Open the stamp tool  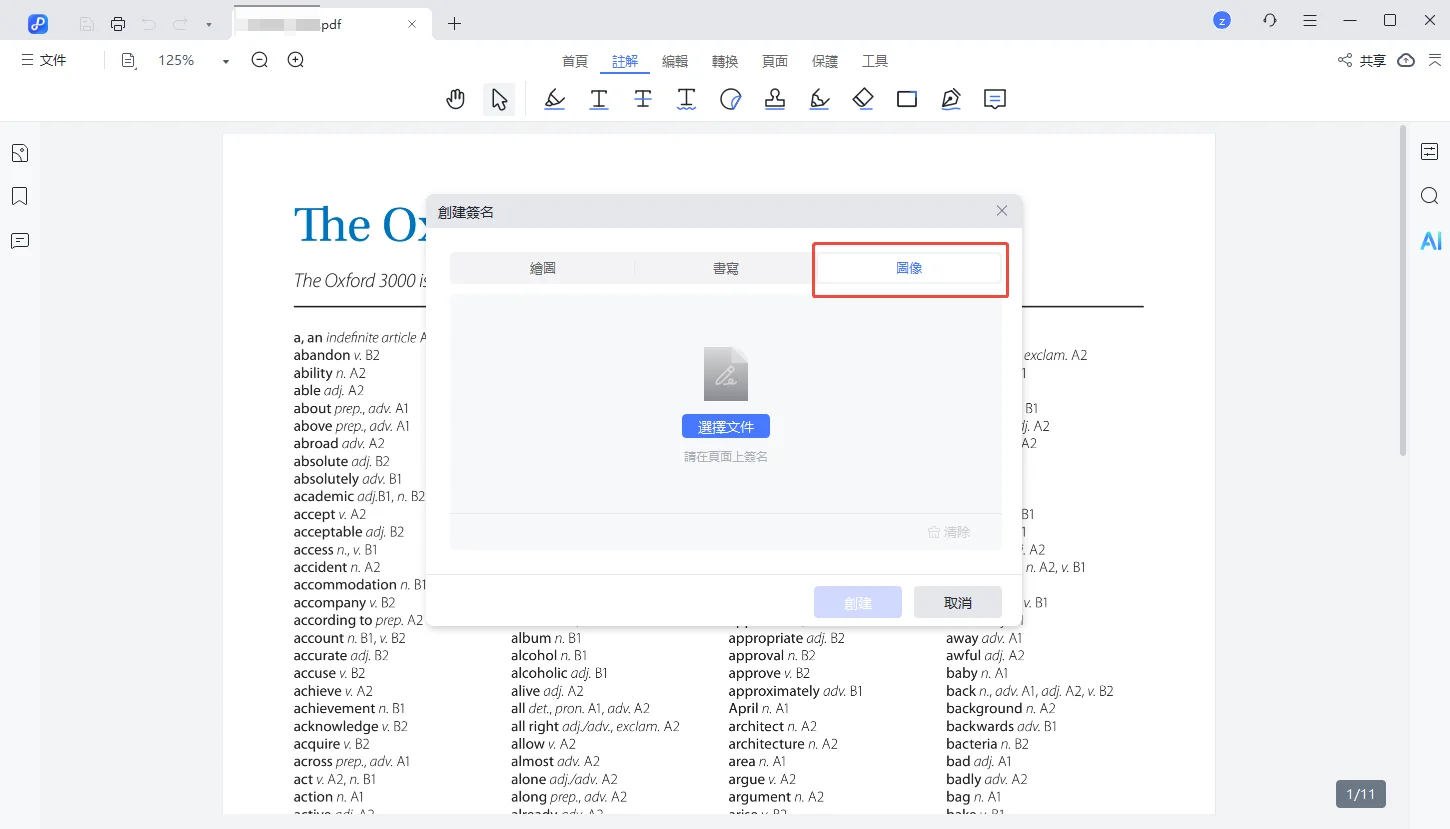coord(774,99)
